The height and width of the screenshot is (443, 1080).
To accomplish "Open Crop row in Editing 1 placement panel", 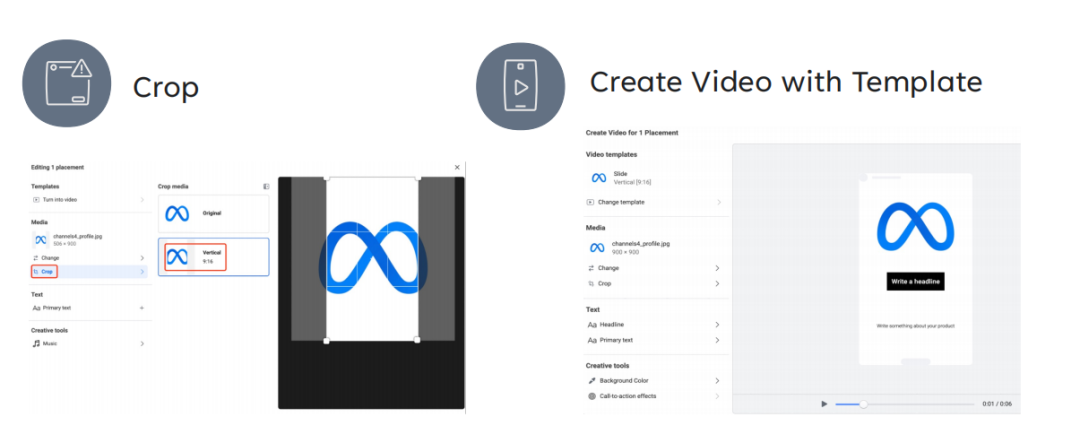I will click(x=88, y=272).
